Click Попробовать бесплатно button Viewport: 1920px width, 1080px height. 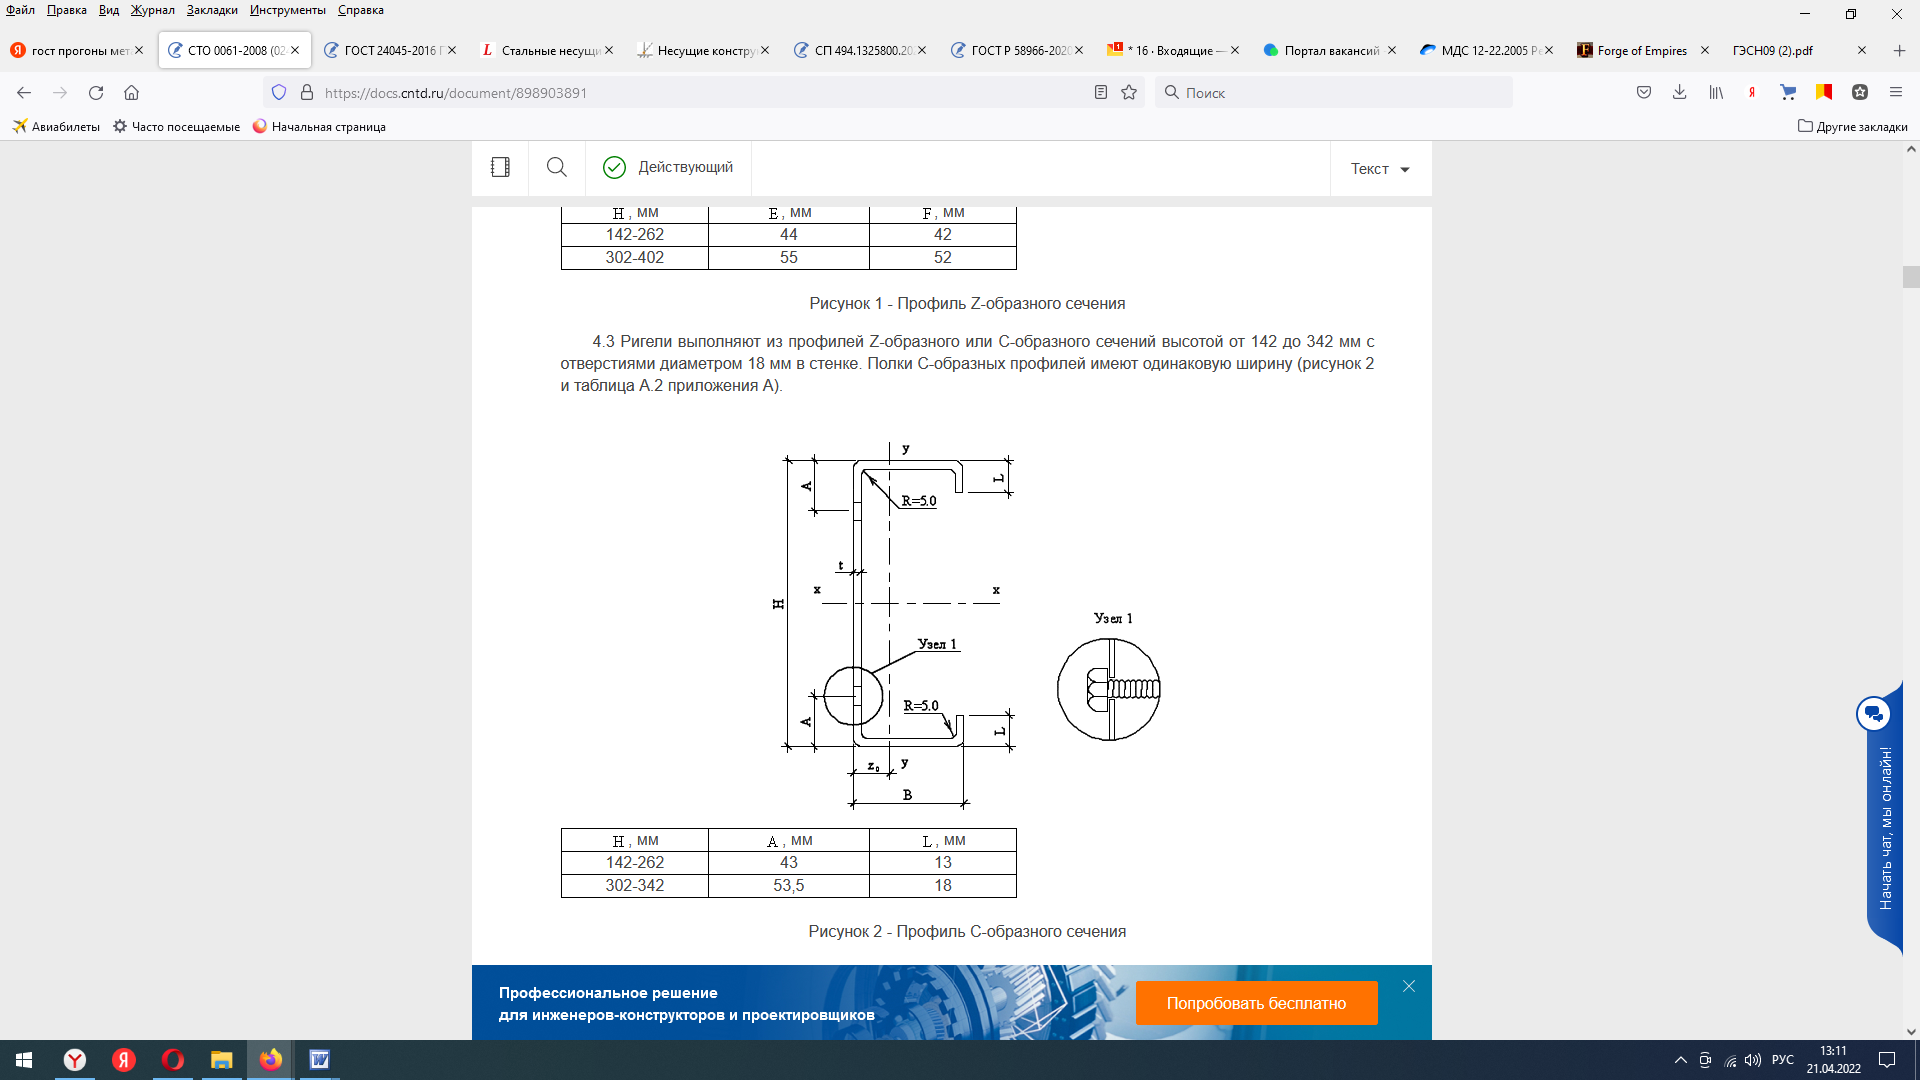1256,1003
